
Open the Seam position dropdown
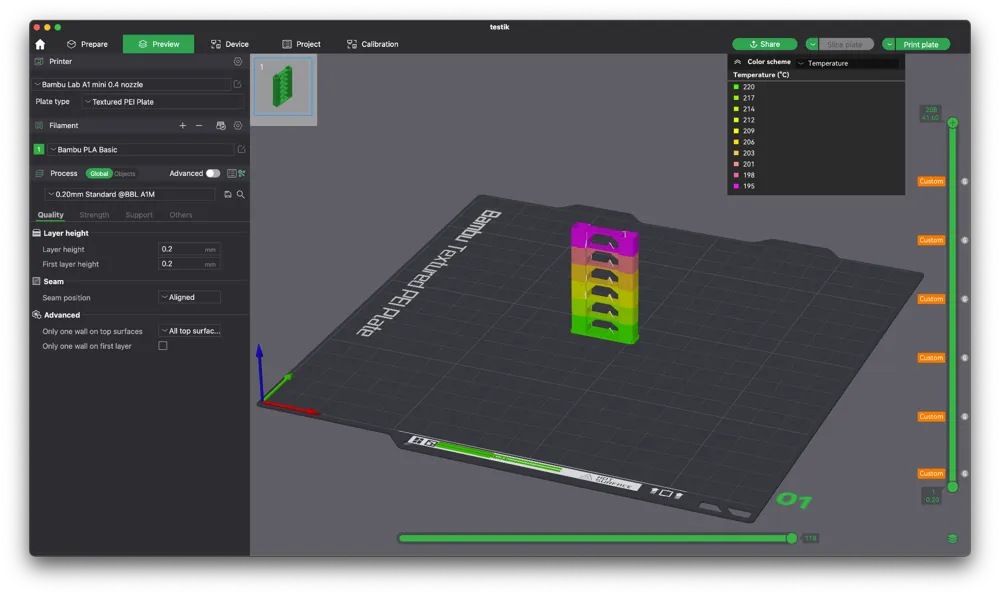(x=189, y=298)
